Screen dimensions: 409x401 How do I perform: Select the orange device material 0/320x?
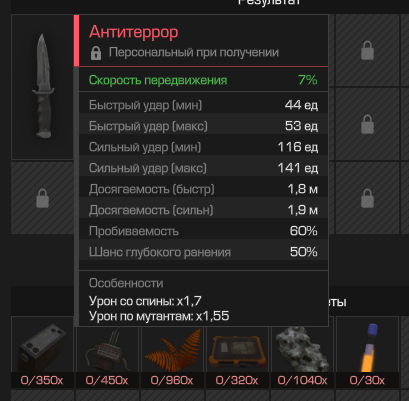point(237,352)
